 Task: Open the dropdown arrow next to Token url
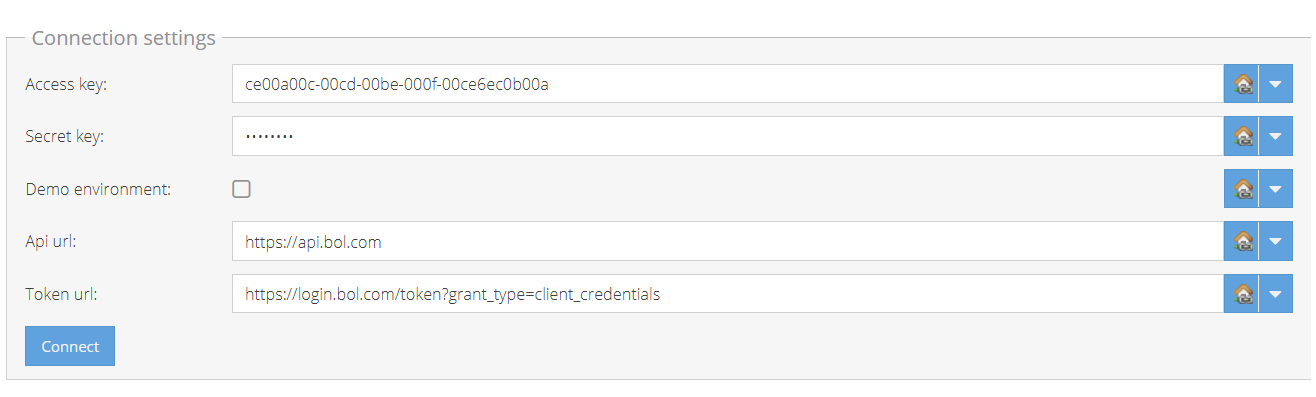(1275, 294)
